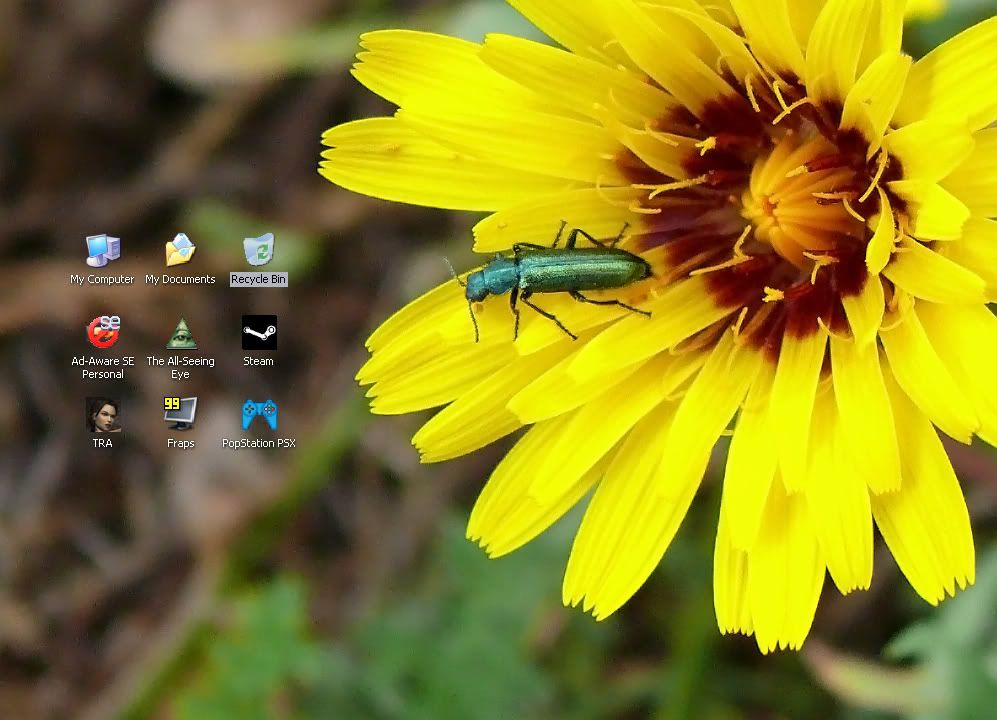
Task: Click the "PopStation PSX" label text
Action: click(x=258, y=443)
